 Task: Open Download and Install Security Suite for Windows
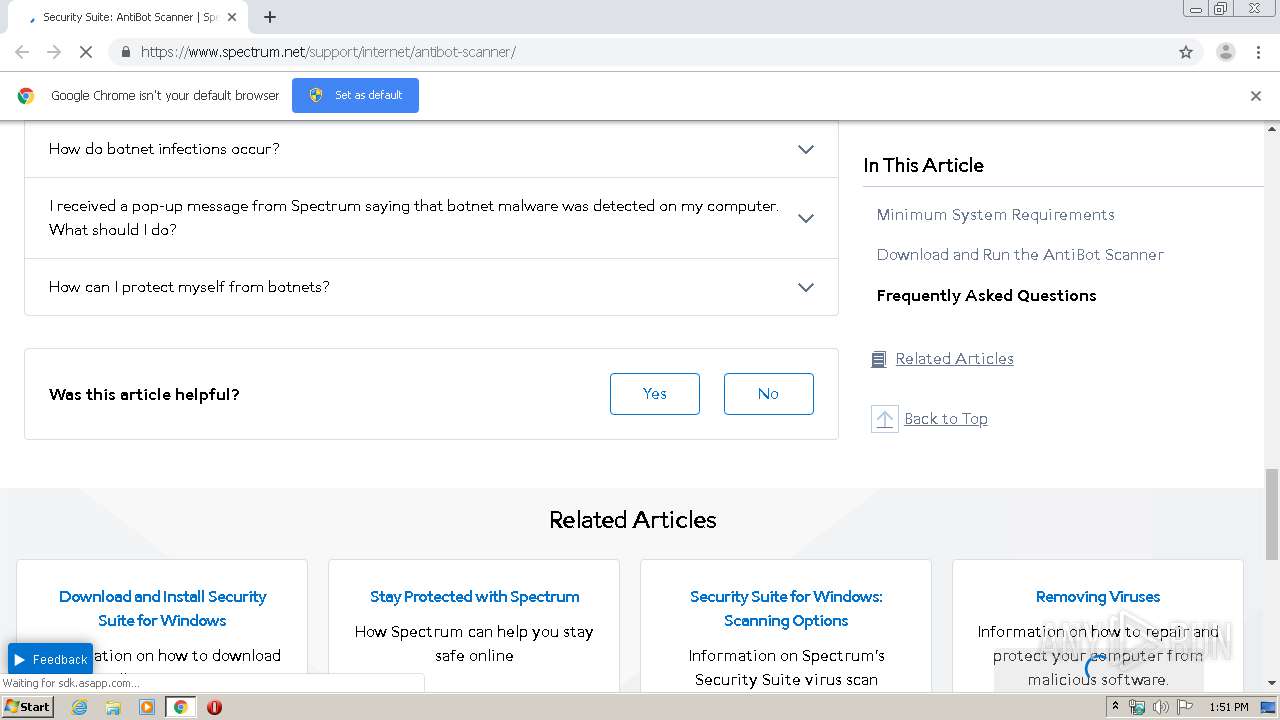(162, 609)
